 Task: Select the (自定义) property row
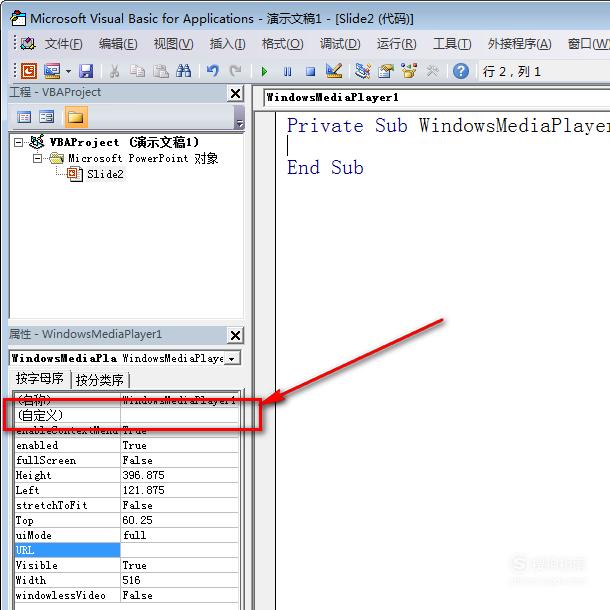tap(126, 415)
